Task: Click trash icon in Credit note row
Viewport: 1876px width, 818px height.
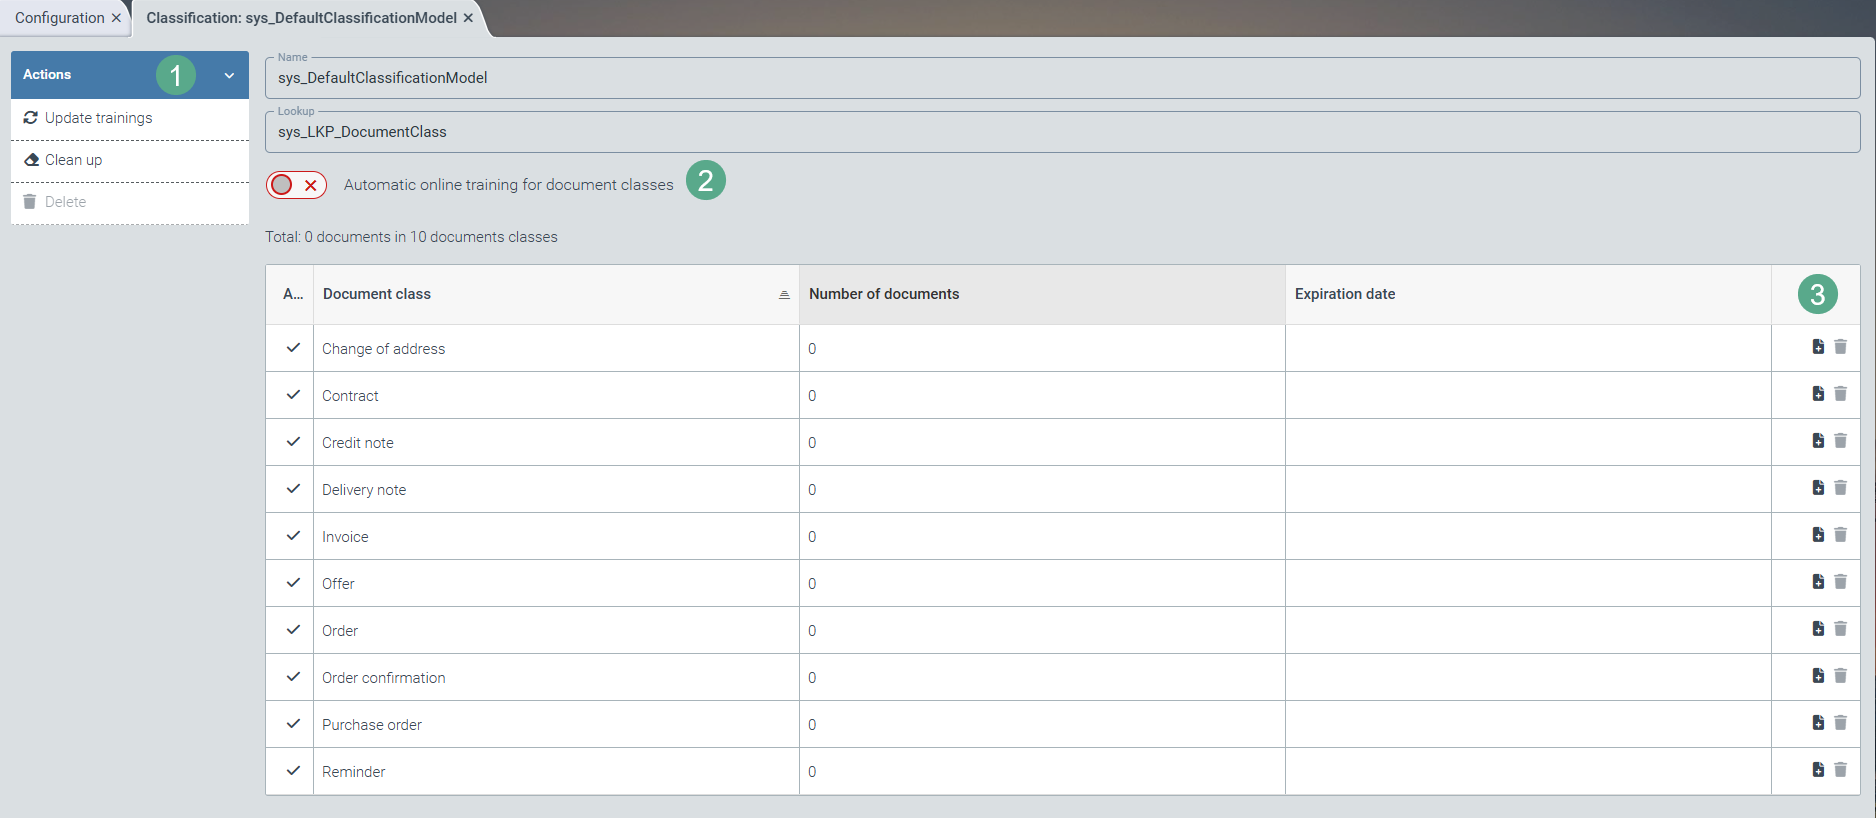Action: (x=1840, y=441)
